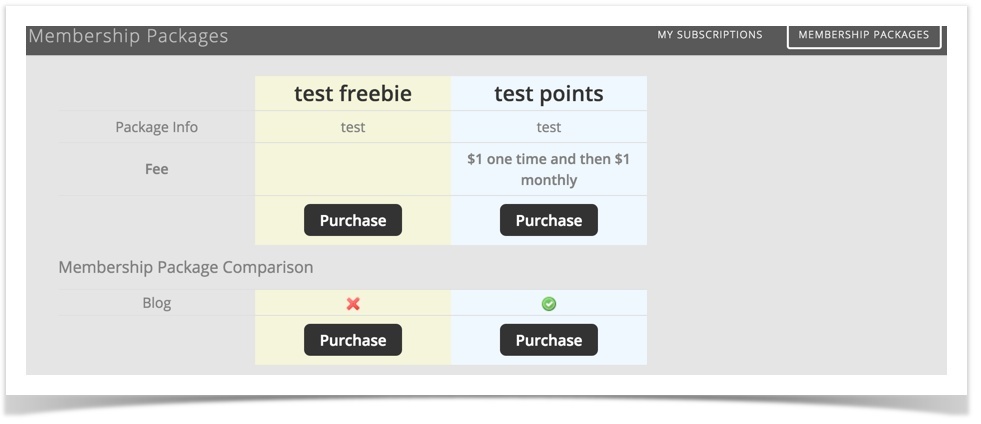Click the Blog feature row label

point(156,303)
